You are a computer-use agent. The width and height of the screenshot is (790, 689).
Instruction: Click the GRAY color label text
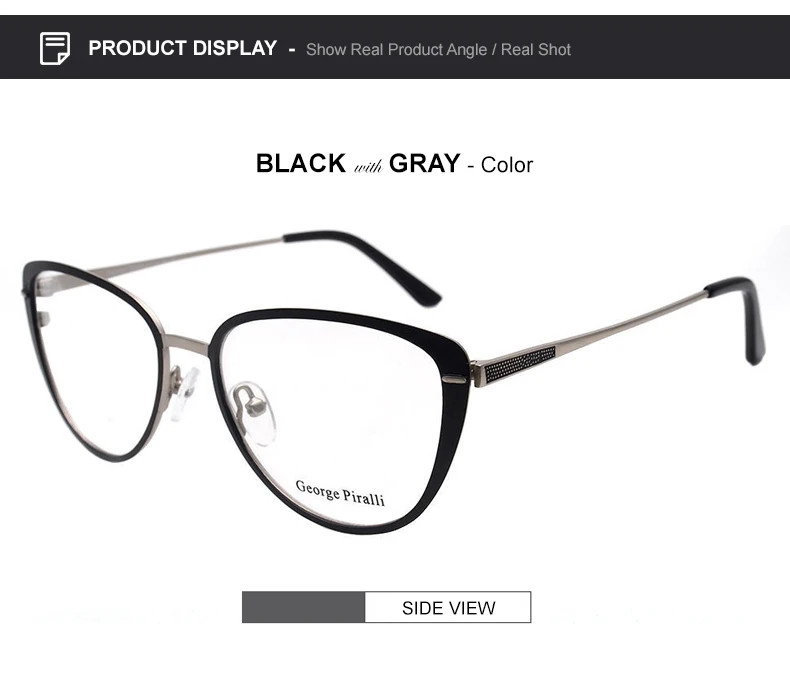click(x=425, y=163)
